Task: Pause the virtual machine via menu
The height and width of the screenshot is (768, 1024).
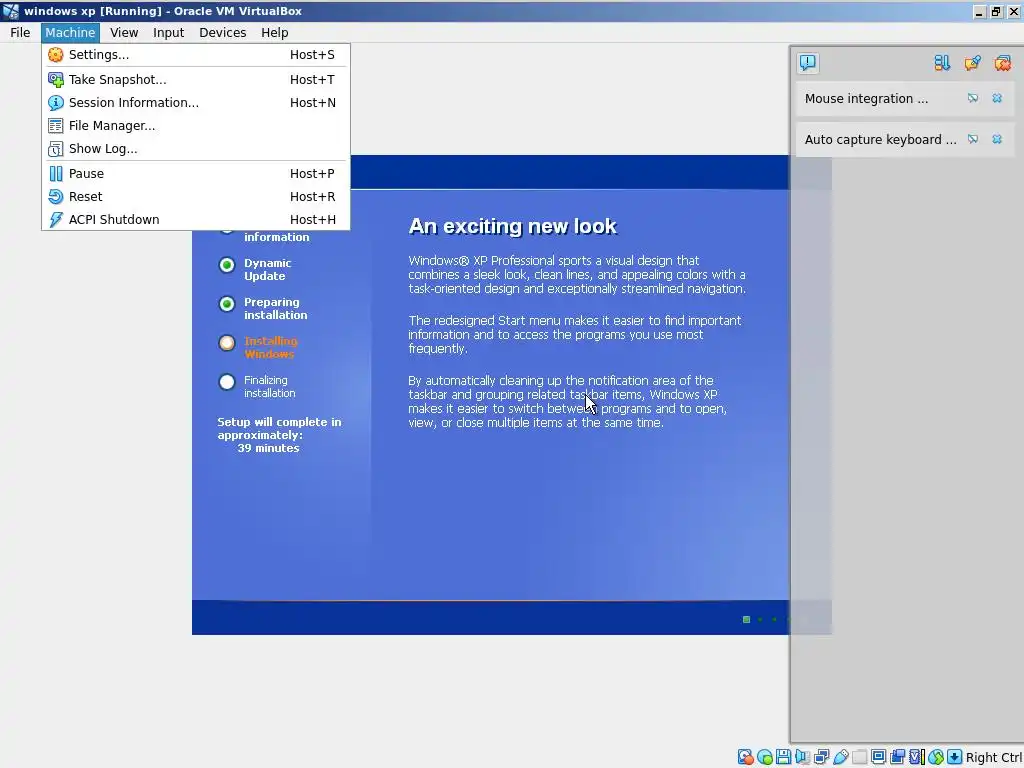Action: coord(195,174)
